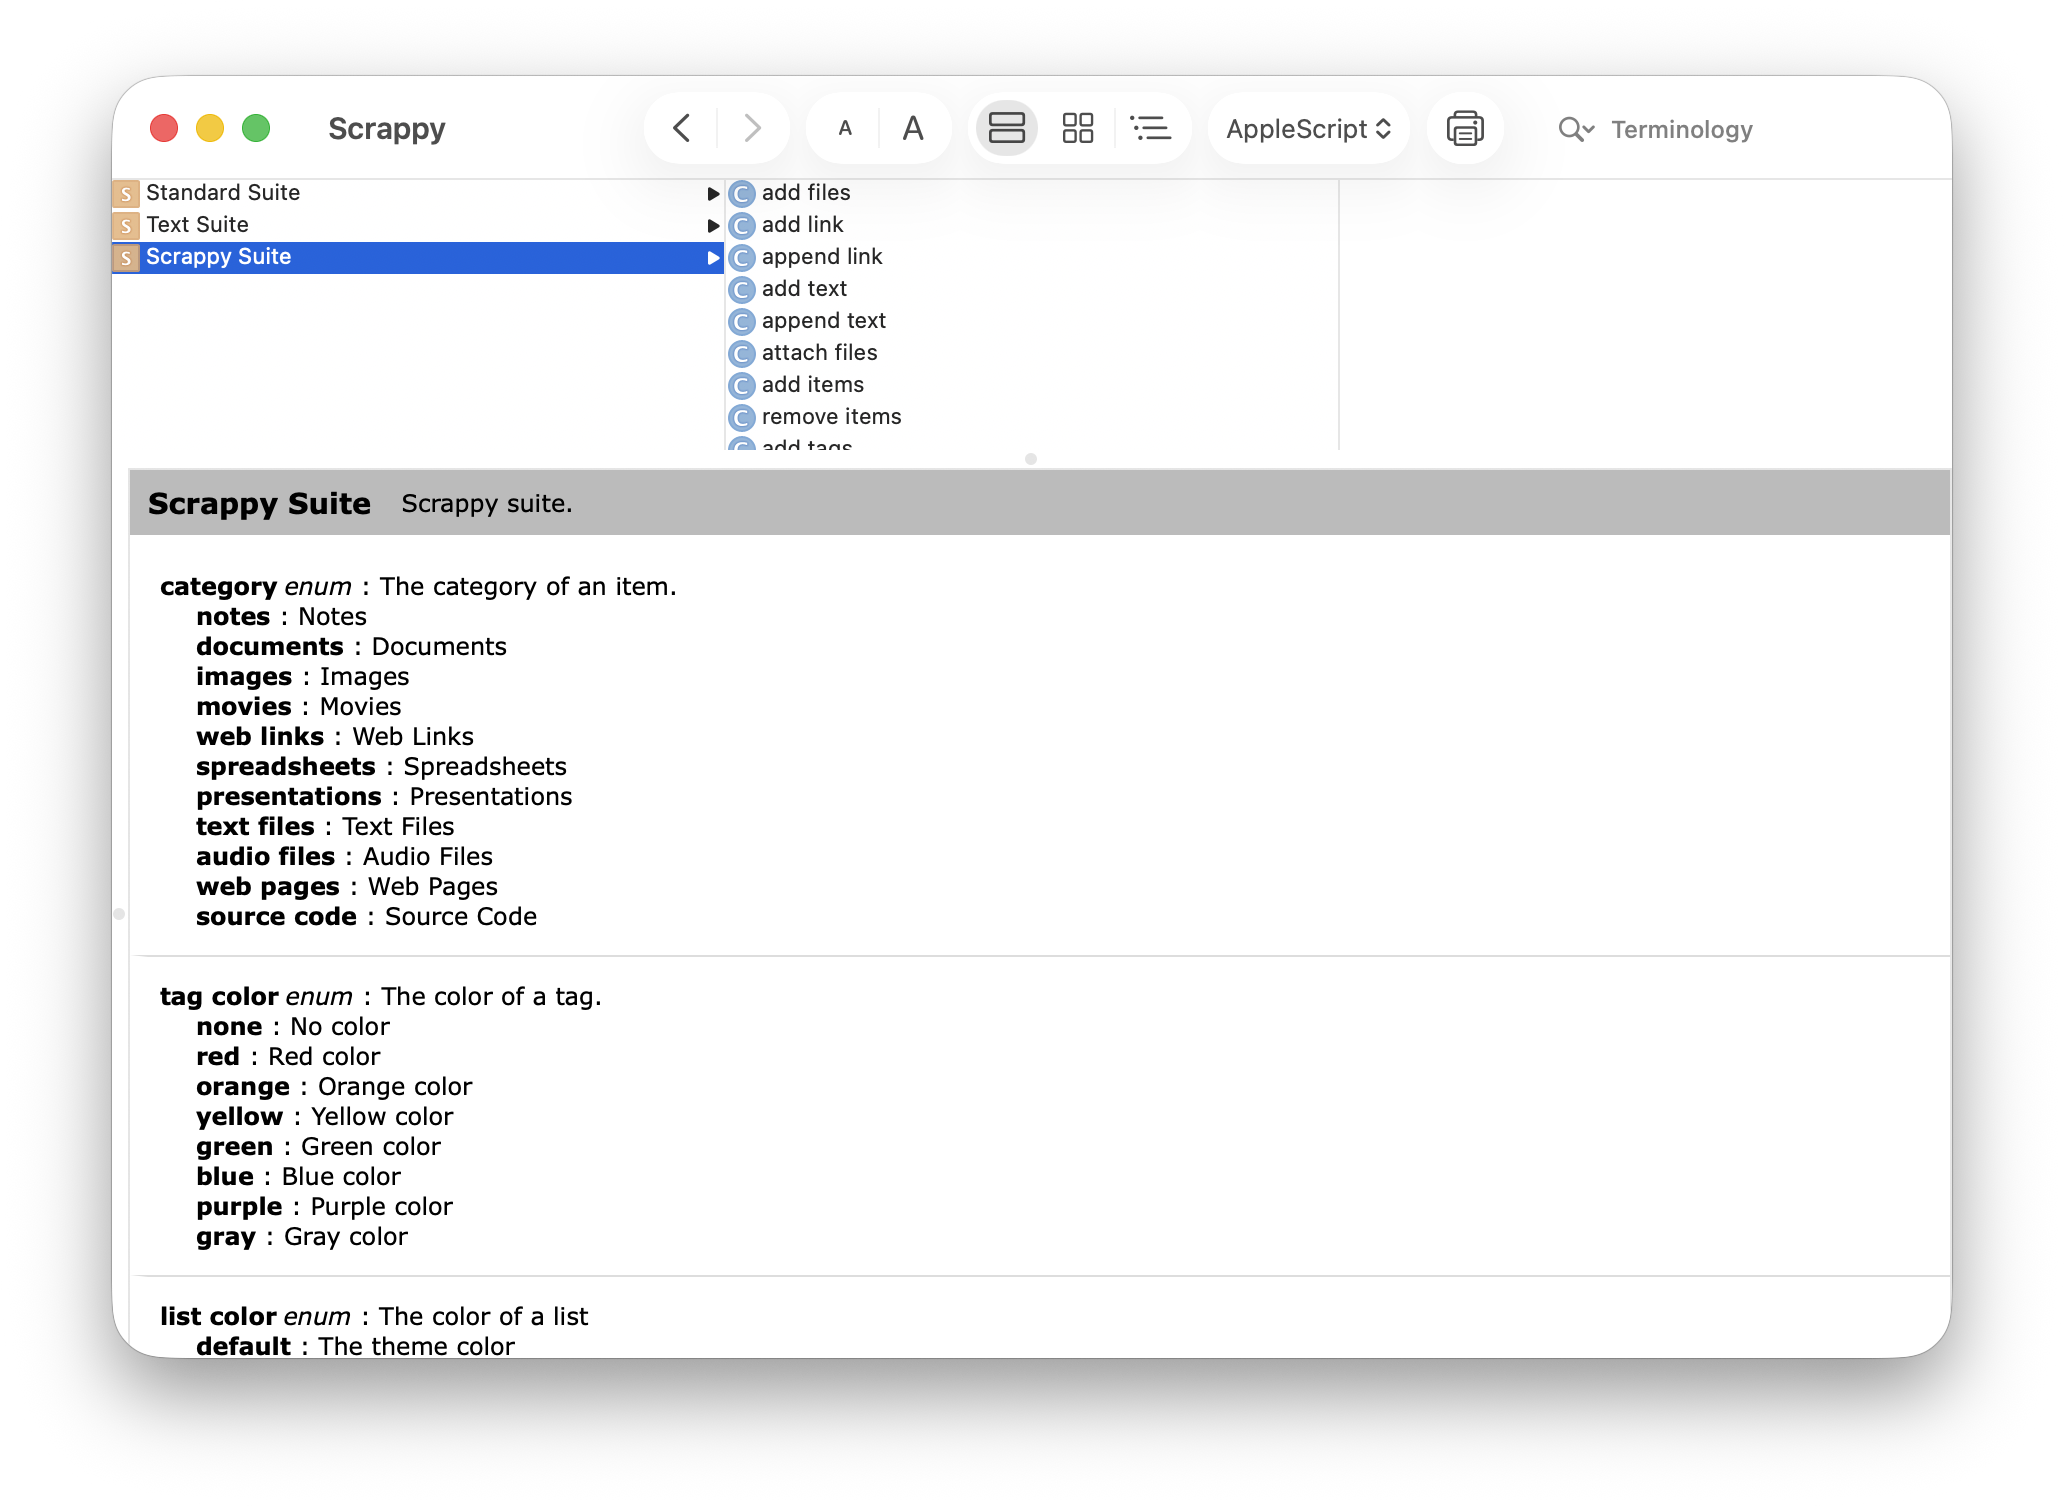
Task: Switch to the split pane view icon
Action: tap(1006, 128)
